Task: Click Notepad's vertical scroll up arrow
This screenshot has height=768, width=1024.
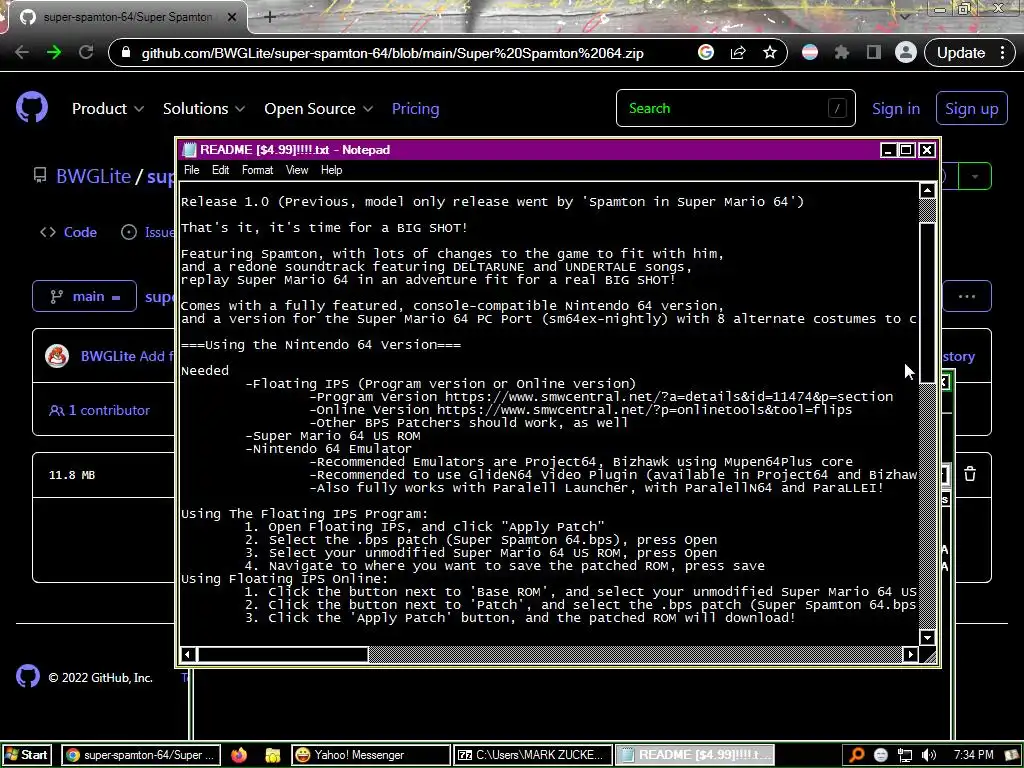Action: coord(927,190)
